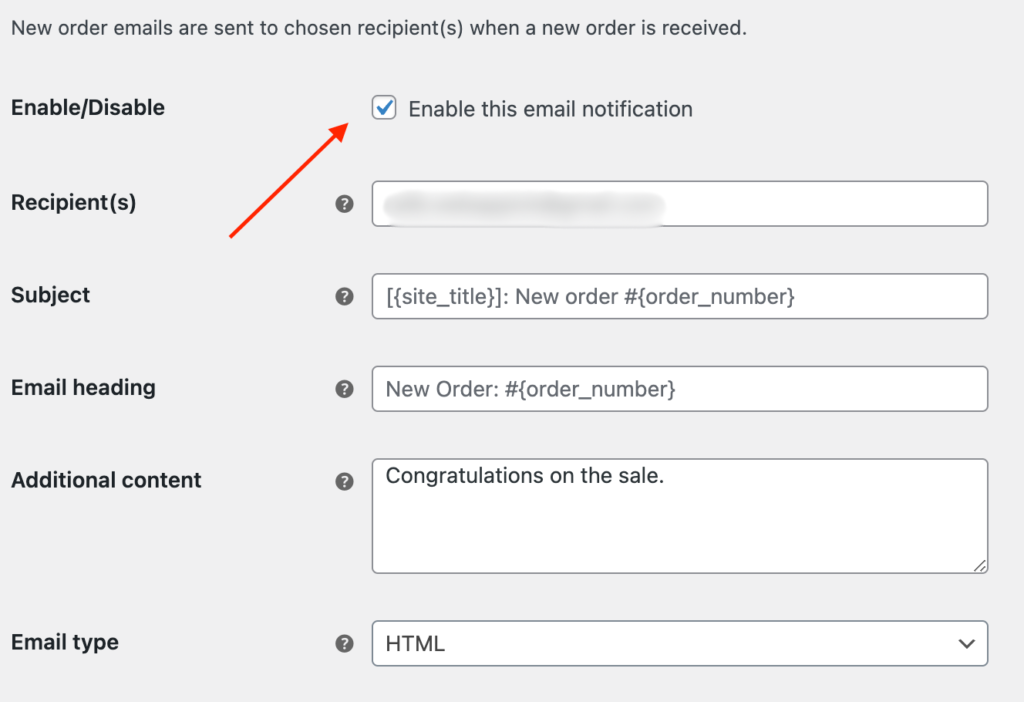Open the Recipient(s) question mark bubble
The image size is (1024, 702).
[344, 203]
